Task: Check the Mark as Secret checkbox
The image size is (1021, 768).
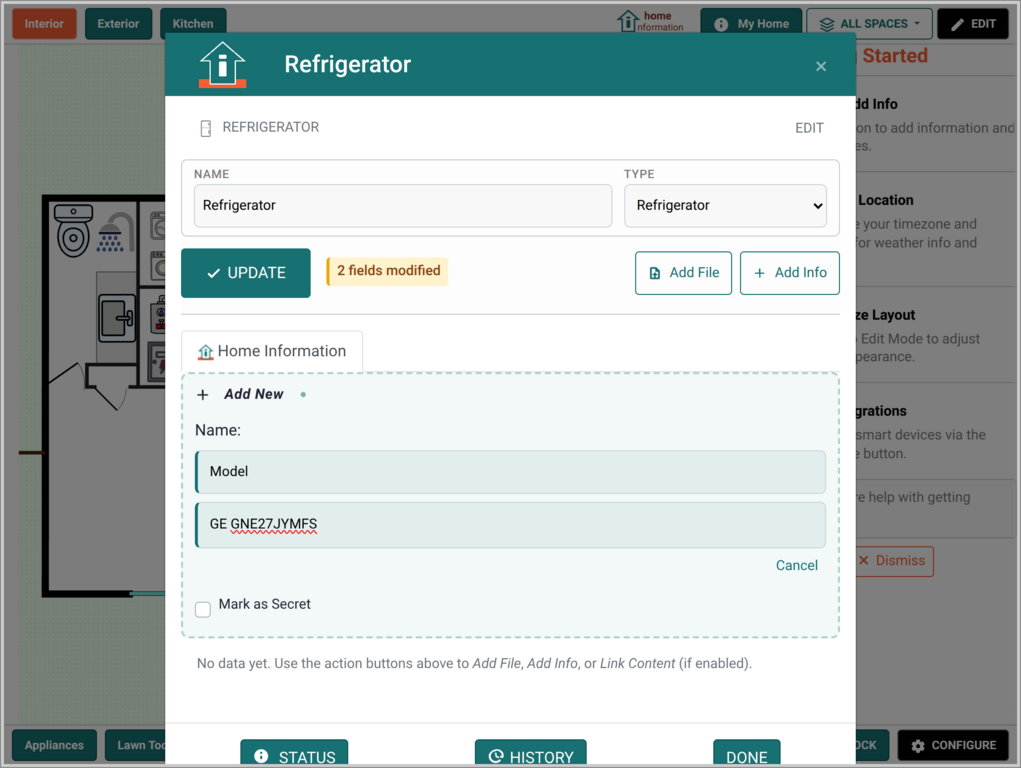Action: click(x=203, y=609)
